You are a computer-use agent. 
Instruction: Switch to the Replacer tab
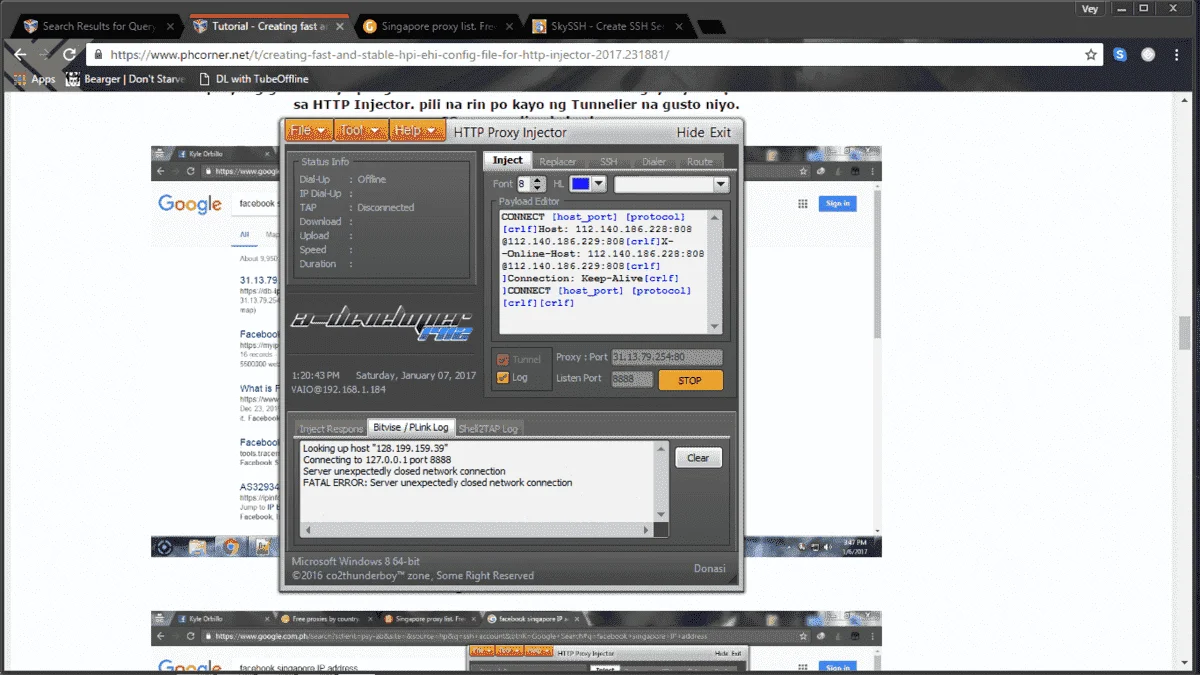558,161
